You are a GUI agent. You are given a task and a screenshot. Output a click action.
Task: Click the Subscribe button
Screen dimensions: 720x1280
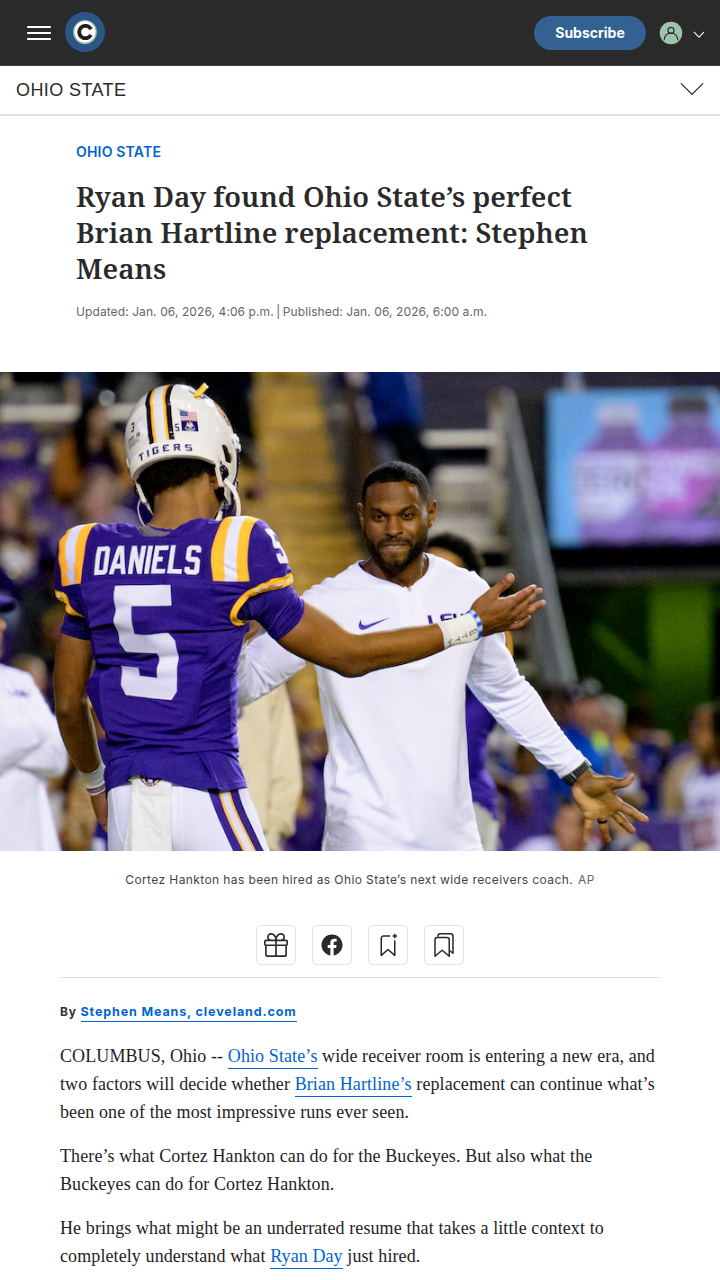[x=590, y=33]
